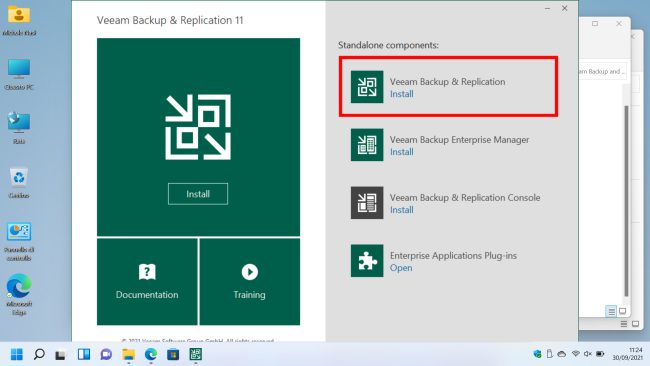The width and height of the screenshot is (650, 366).
Task: Open Microsoft Store from the taskbar
Action: pos(173,354)
